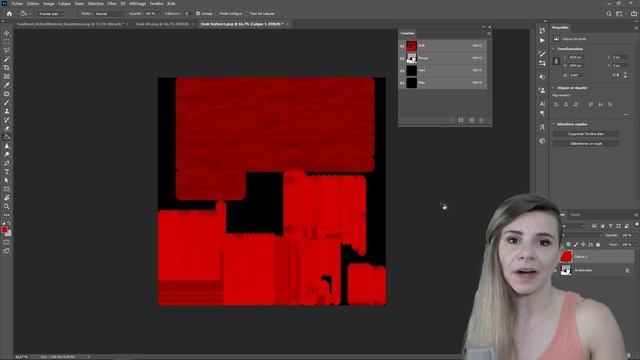Open the Affichage menu

(138, 3)
